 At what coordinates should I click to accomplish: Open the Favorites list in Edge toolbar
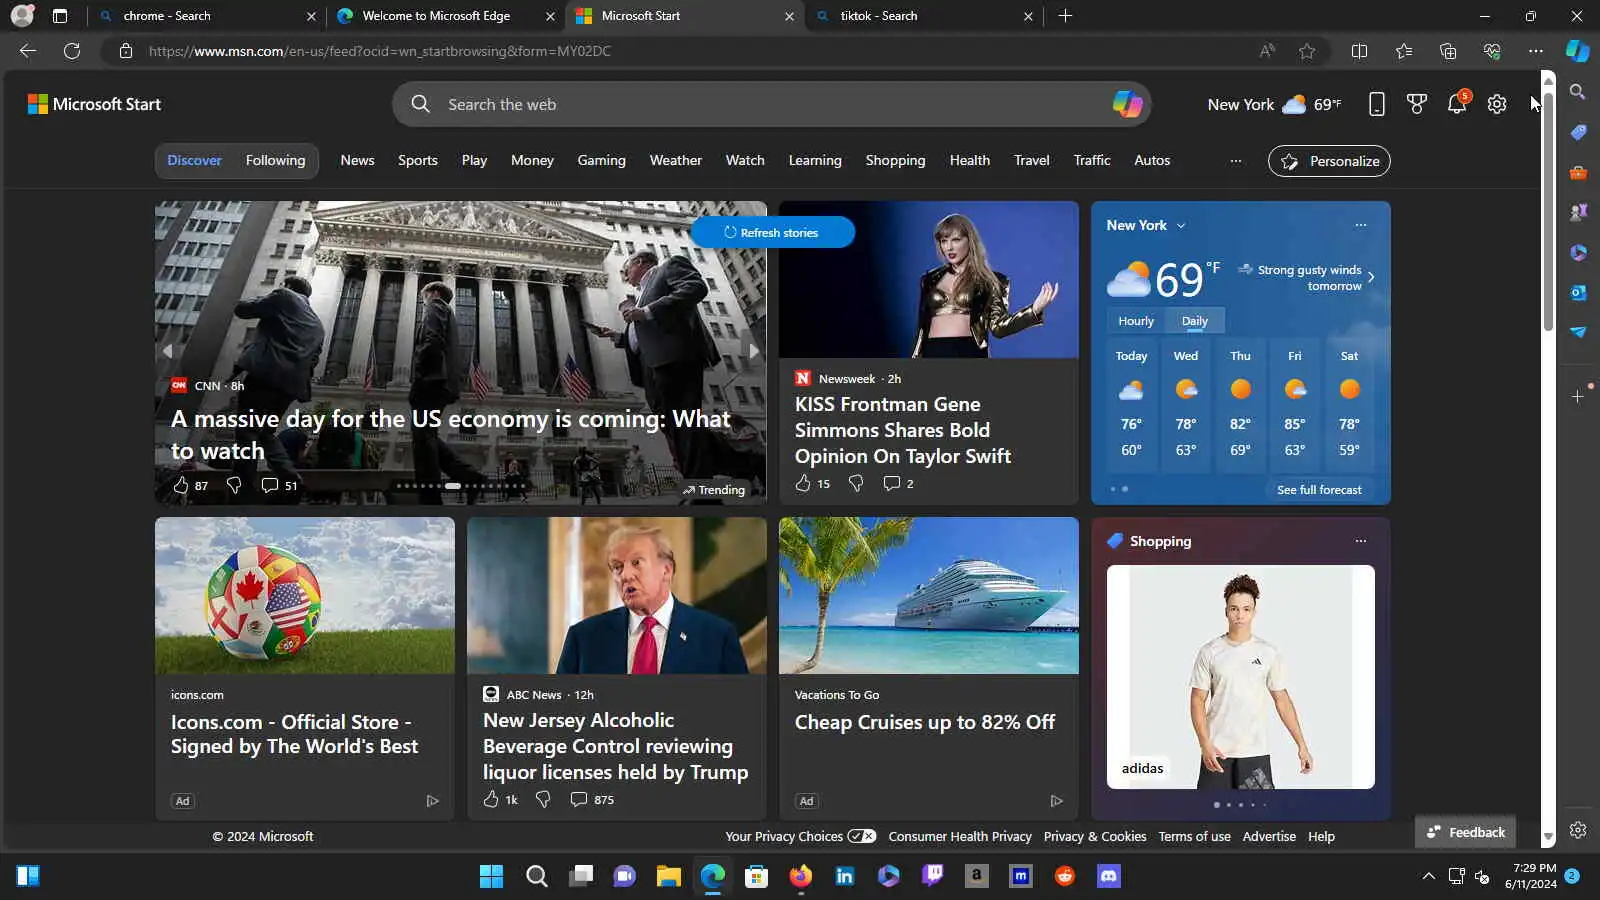(1404, 51)
